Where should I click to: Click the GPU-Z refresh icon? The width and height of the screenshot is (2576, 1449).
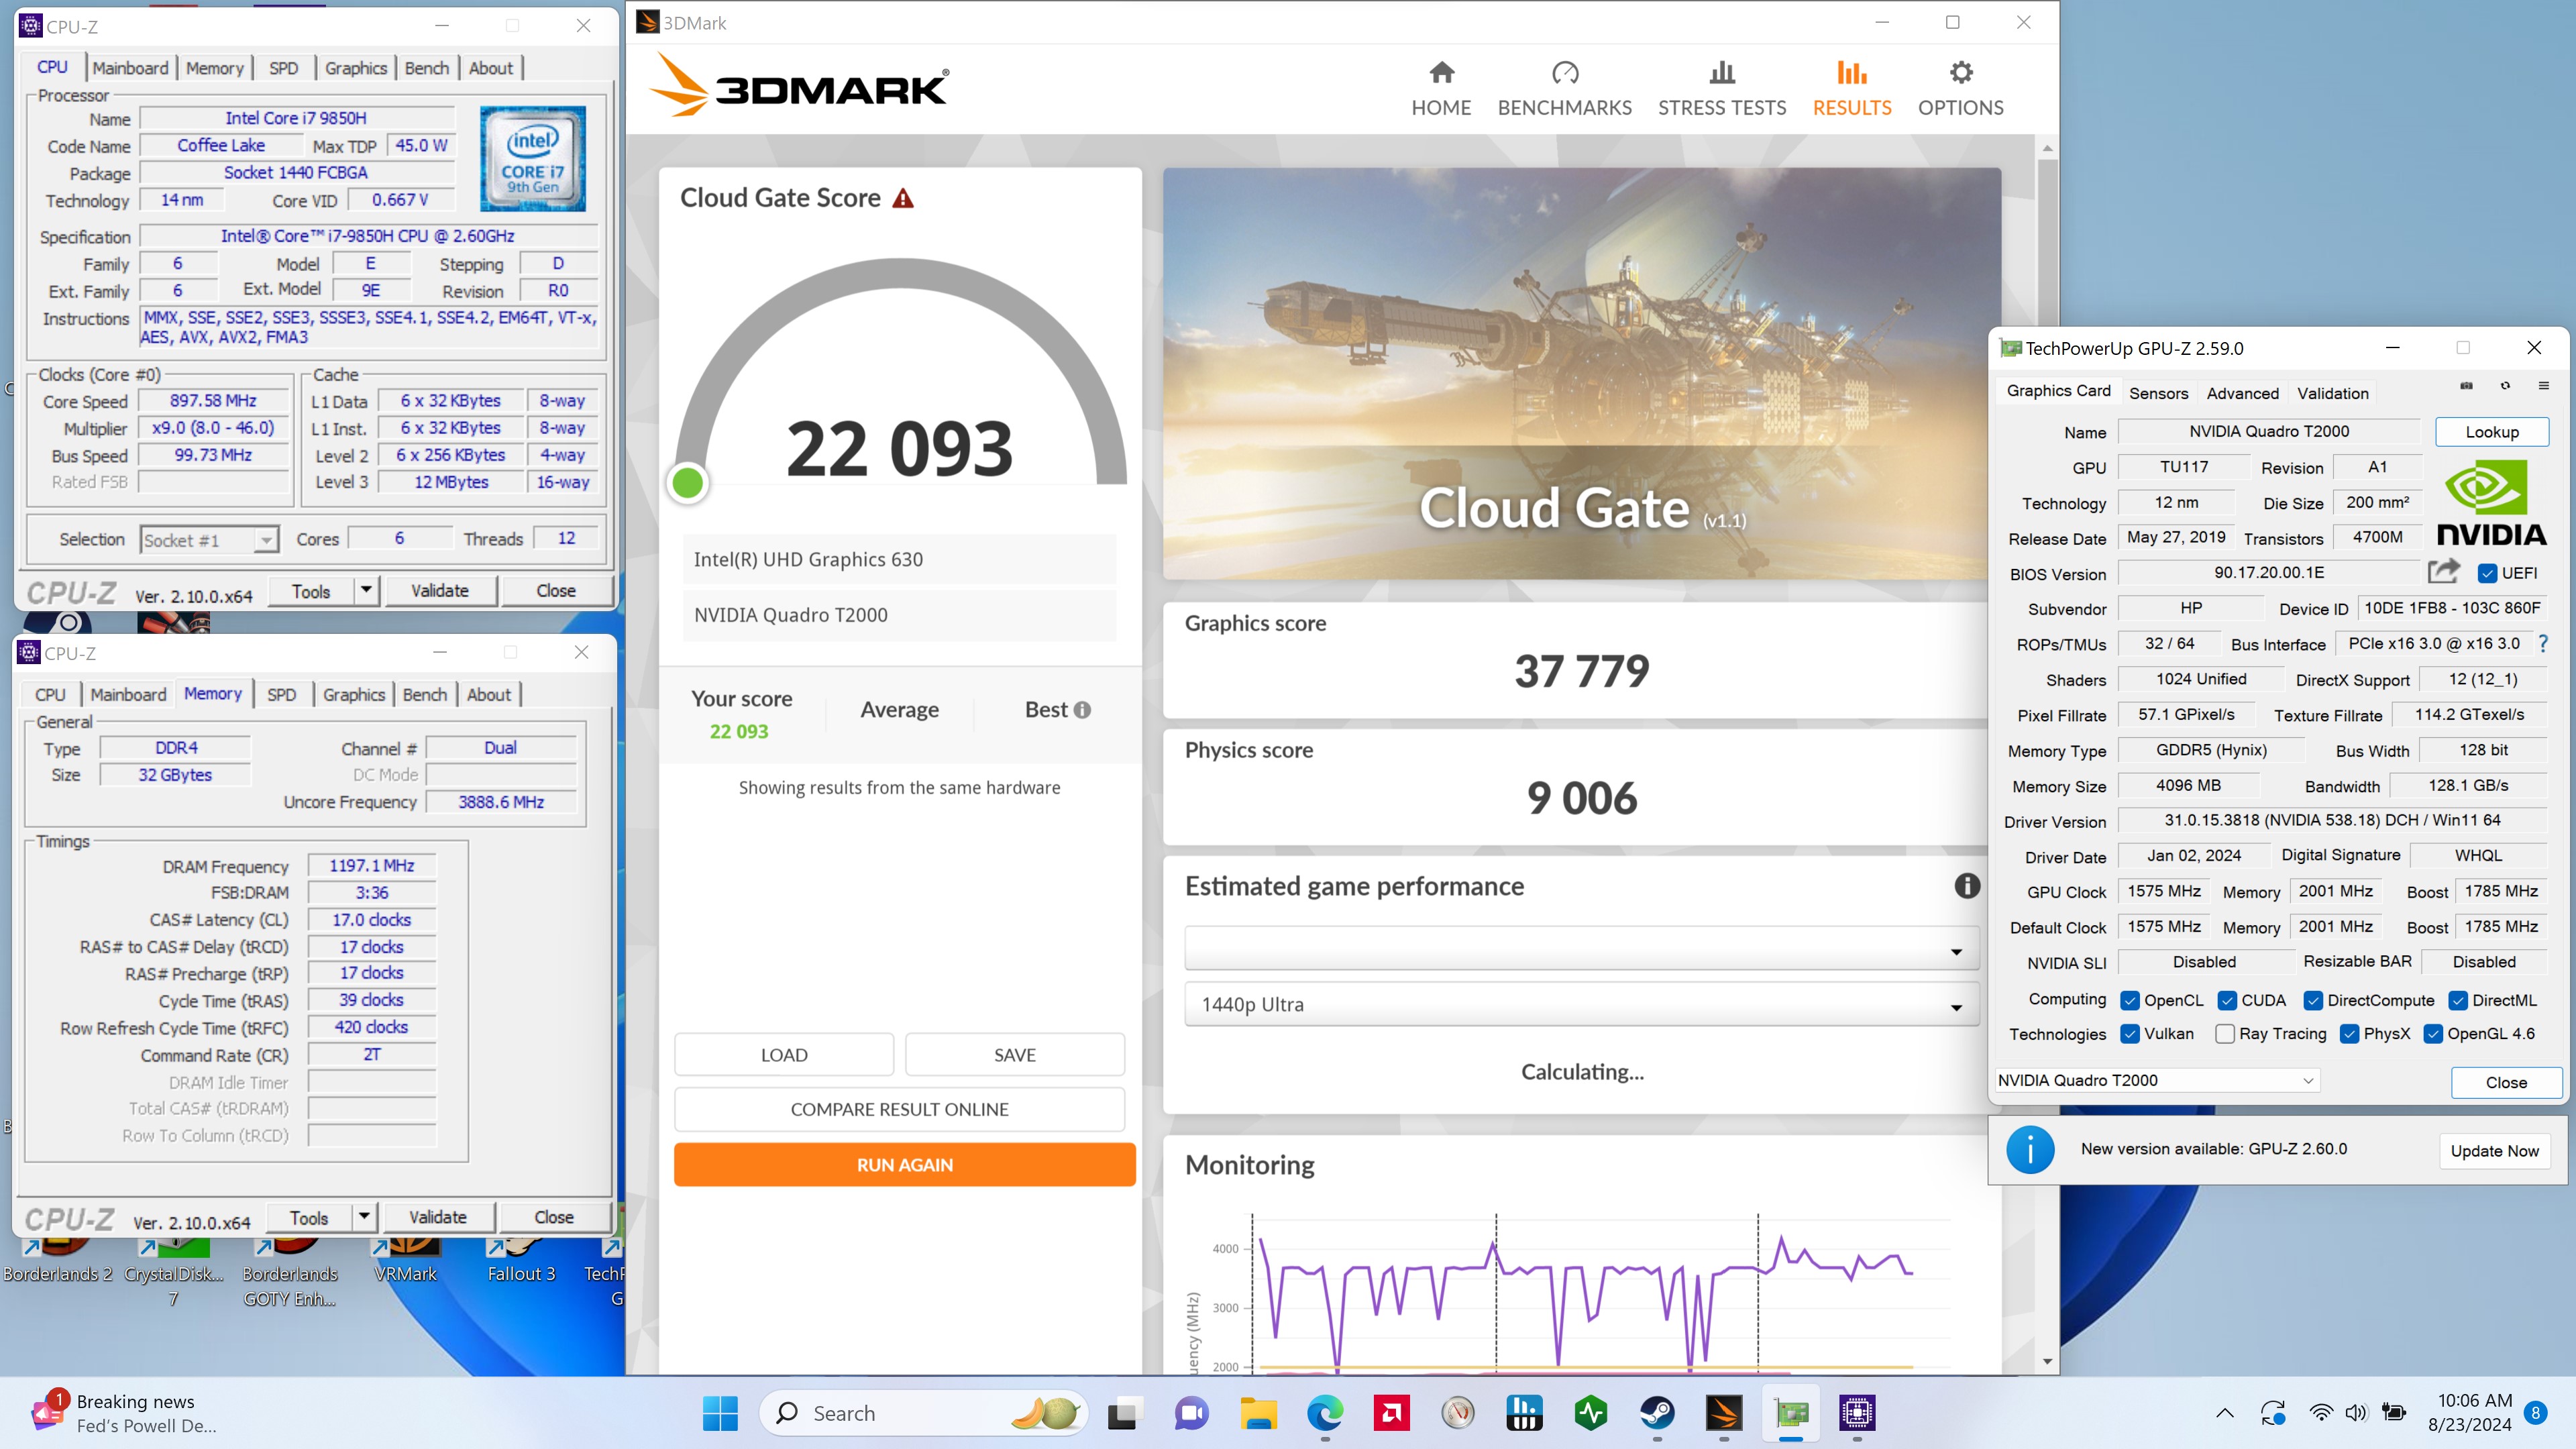point(2505,386)
